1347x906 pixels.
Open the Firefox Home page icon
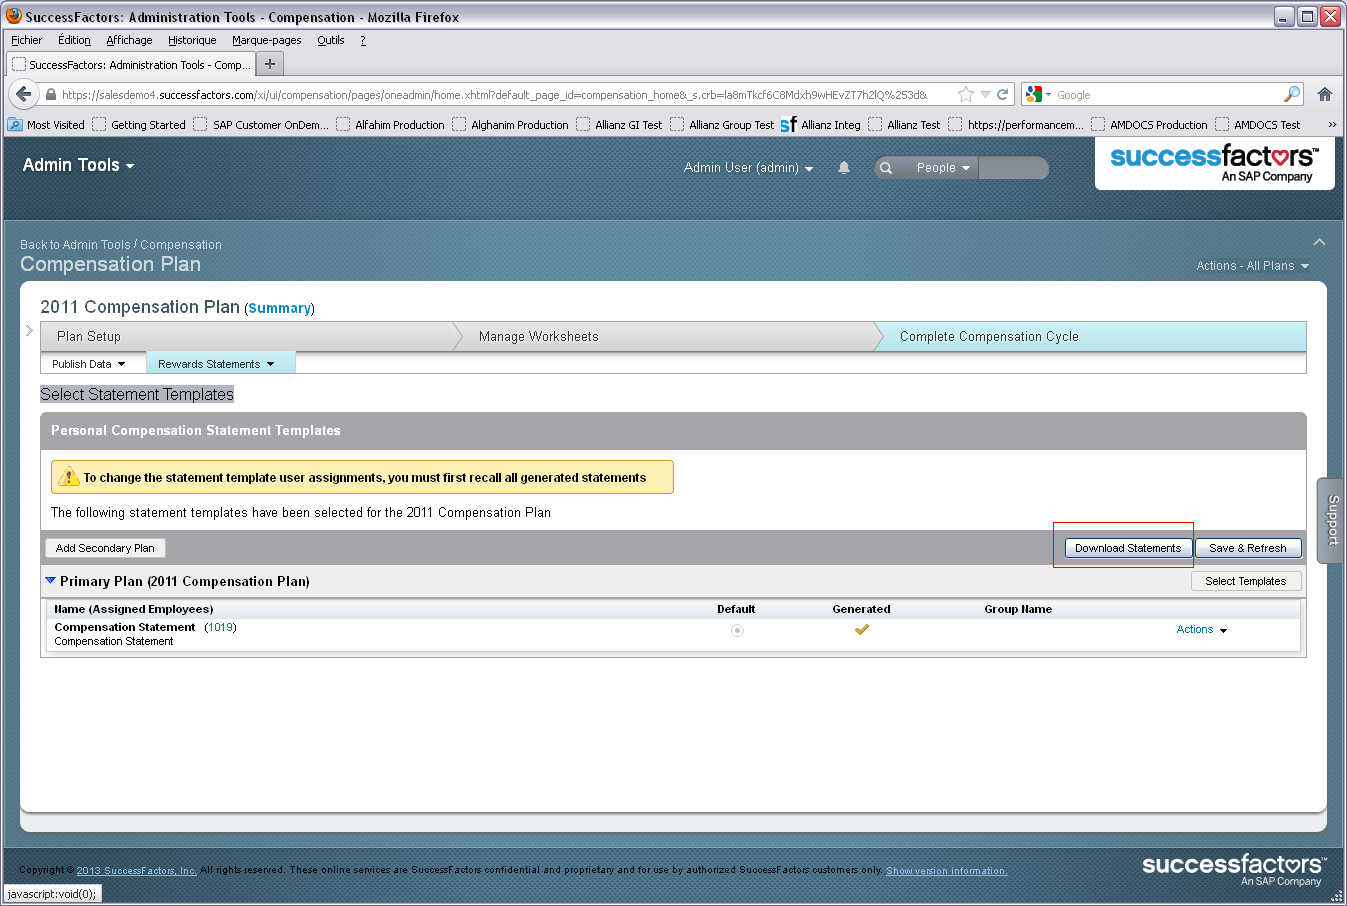coord(1325,94)
